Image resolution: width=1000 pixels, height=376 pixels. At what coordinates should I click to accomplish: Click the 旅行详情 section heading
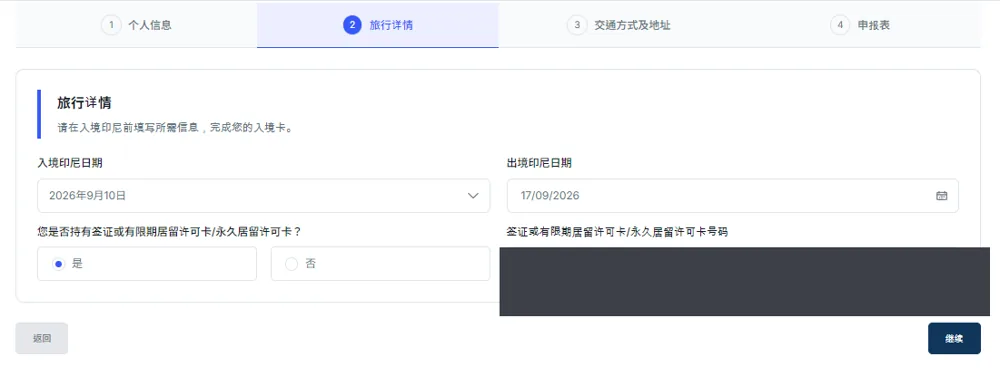click(x=84, y=103)
